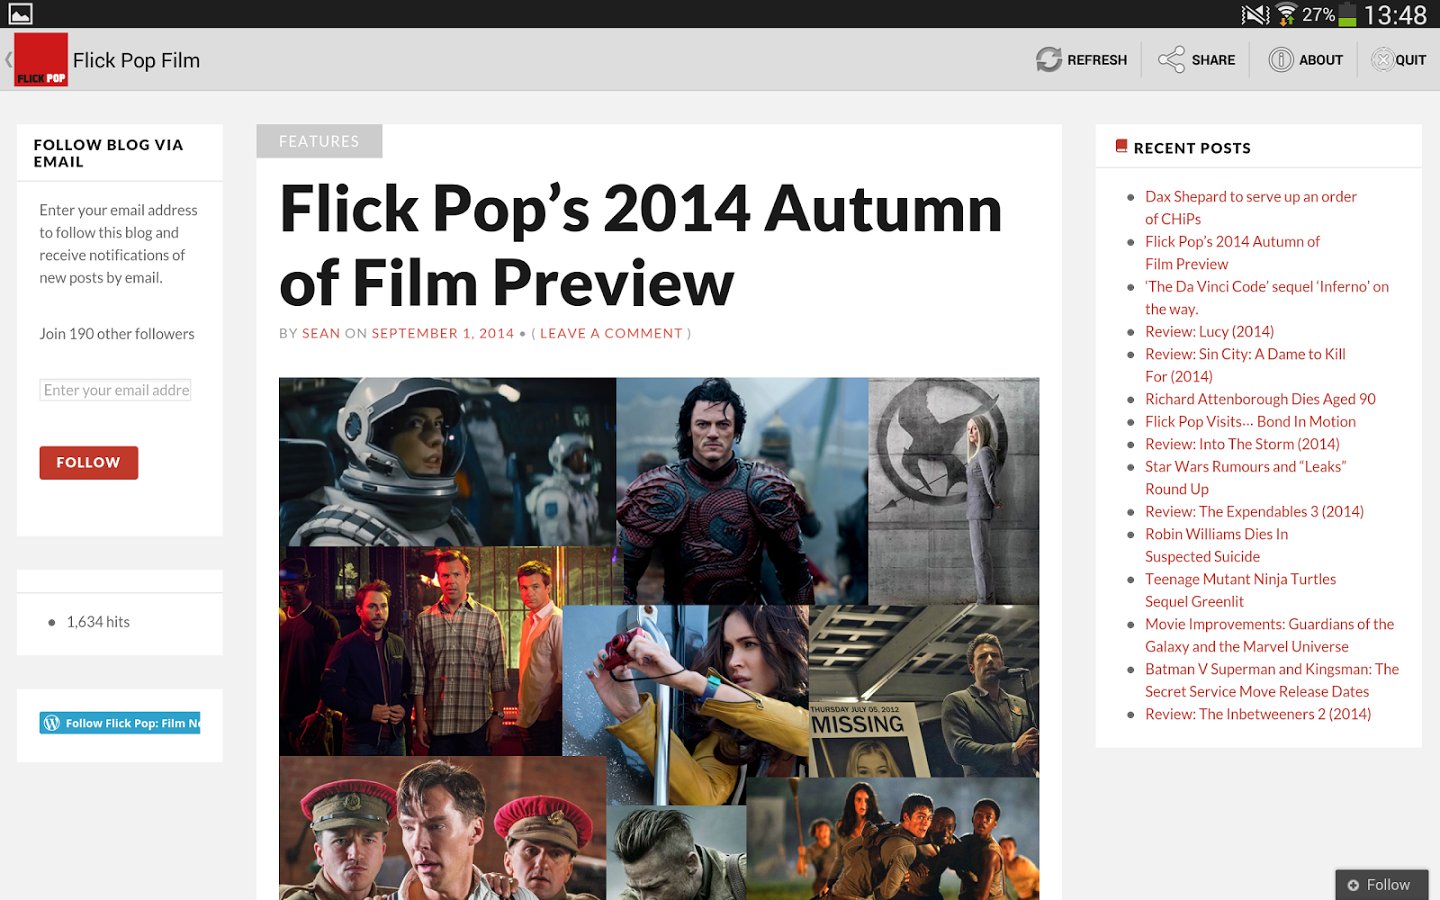Click the SHARE label in the action bar

[x=1213, y=60]
